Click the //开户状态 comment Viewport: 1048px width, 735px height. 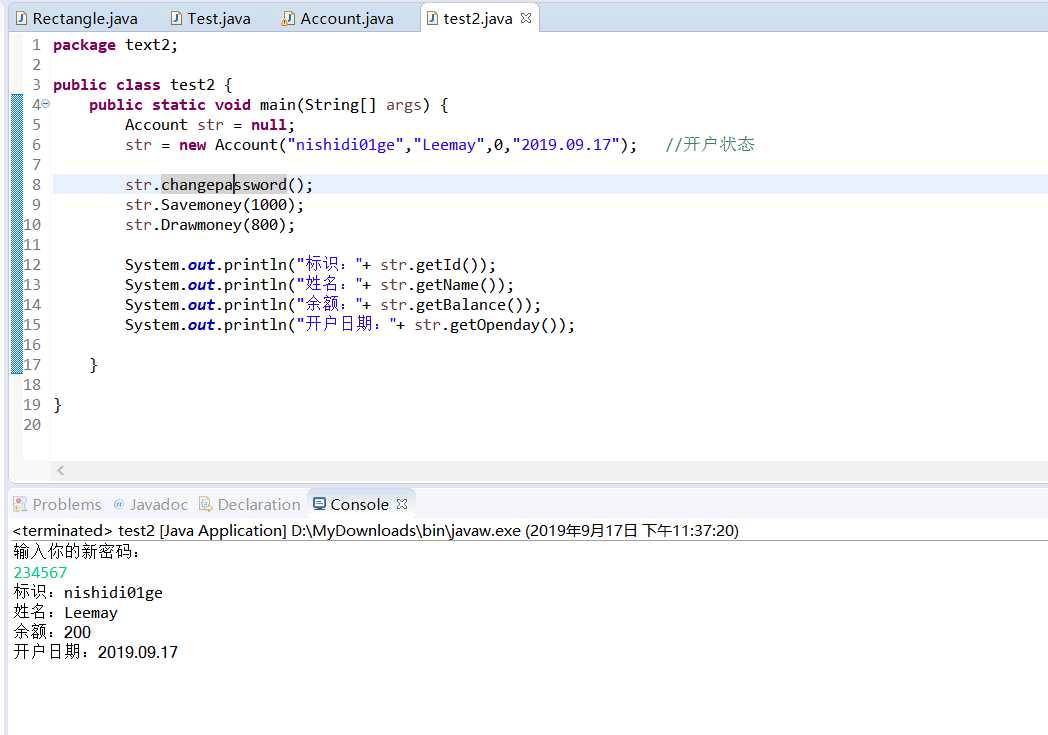pos(710,144)
